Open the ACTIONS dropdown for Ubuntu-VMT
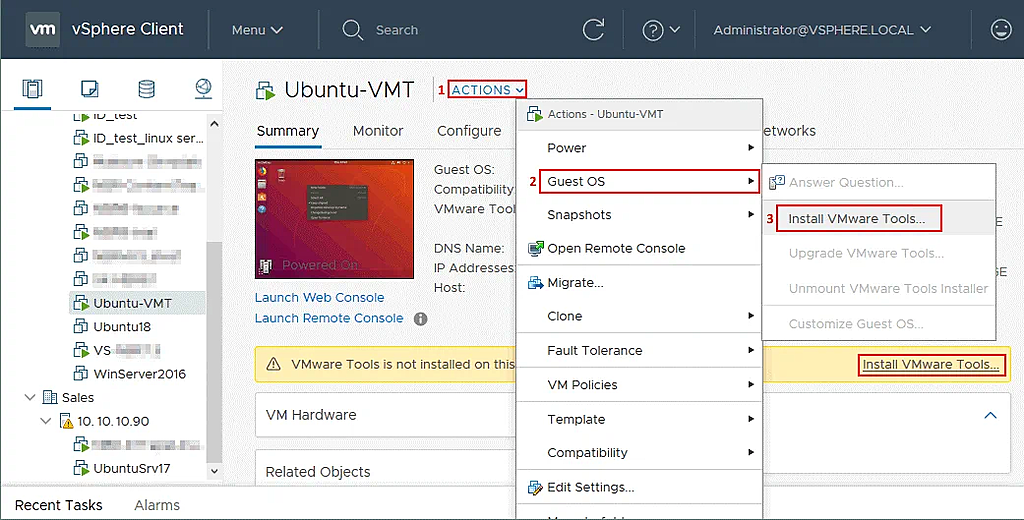This screenshot has width=1024, height=520. click(487, 90)
